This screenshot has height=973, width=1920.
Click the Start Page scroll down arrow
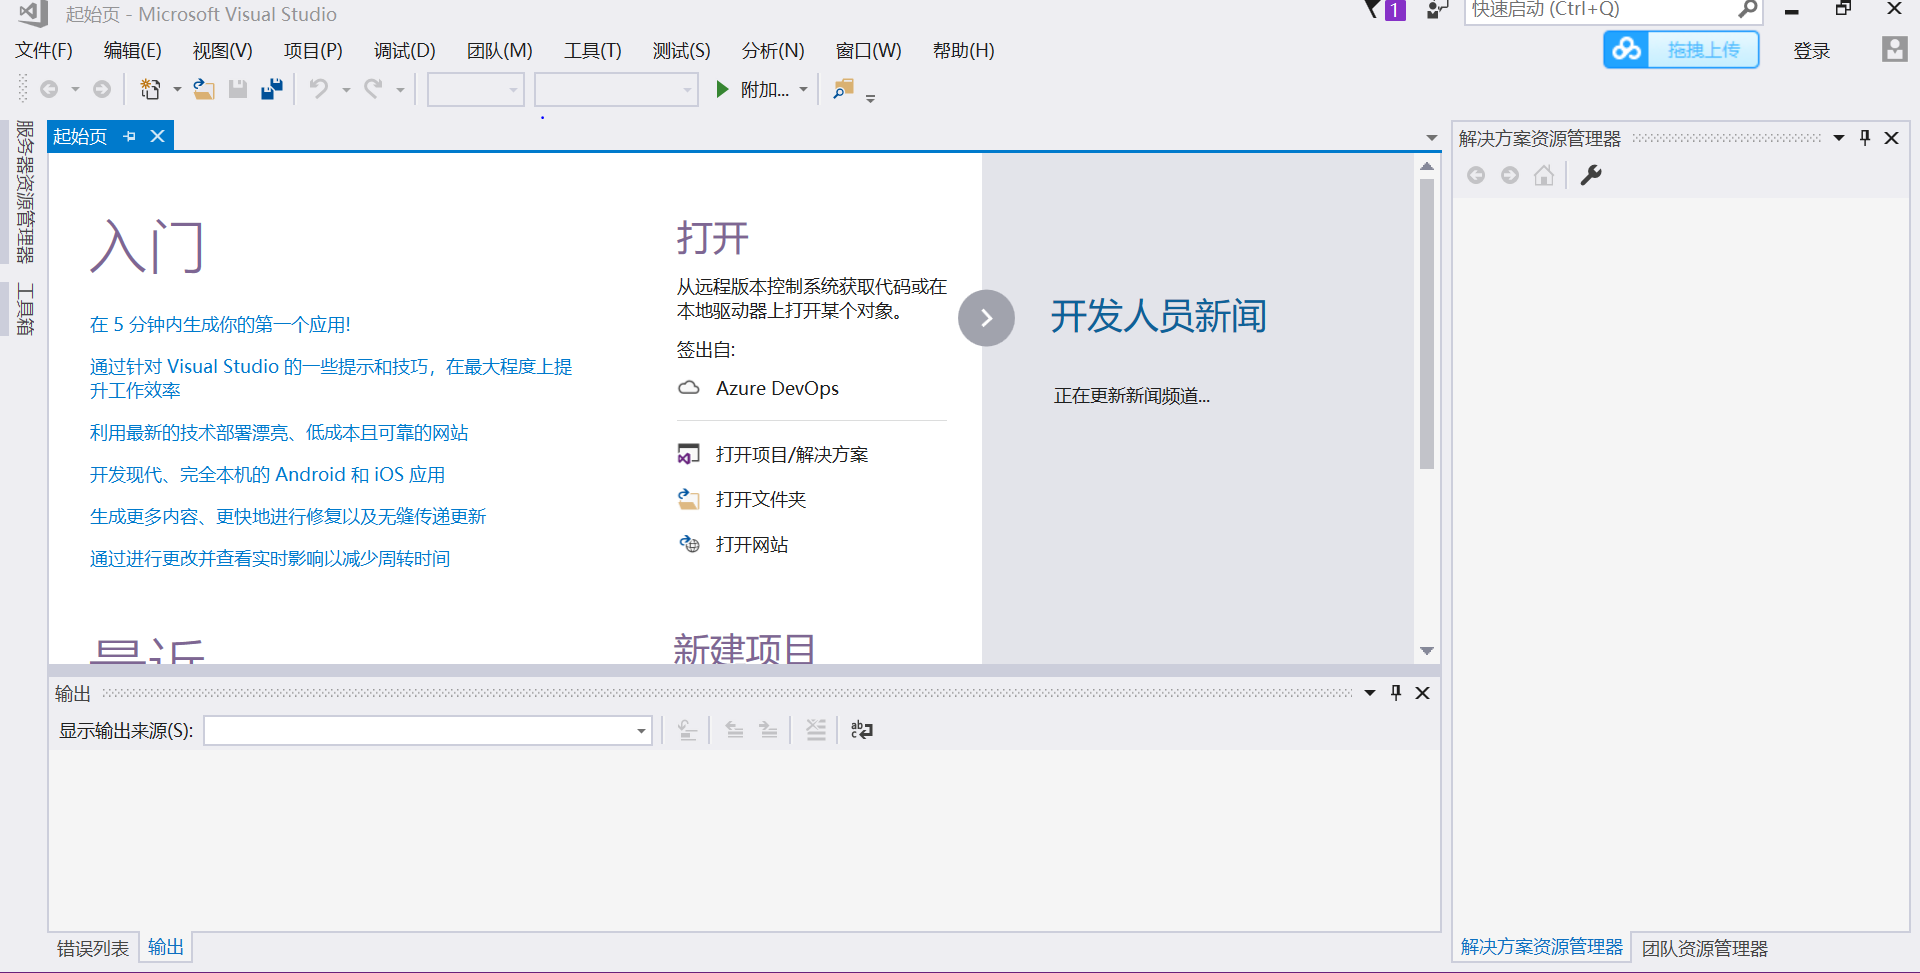[x=1427, y=651]
